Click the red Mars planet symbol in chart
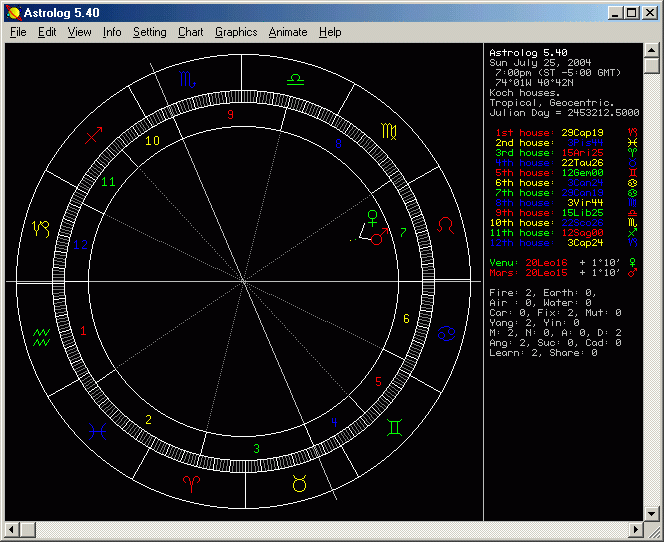Image resolution: width=664 pixels, height=542 pixels. (378, 238)
